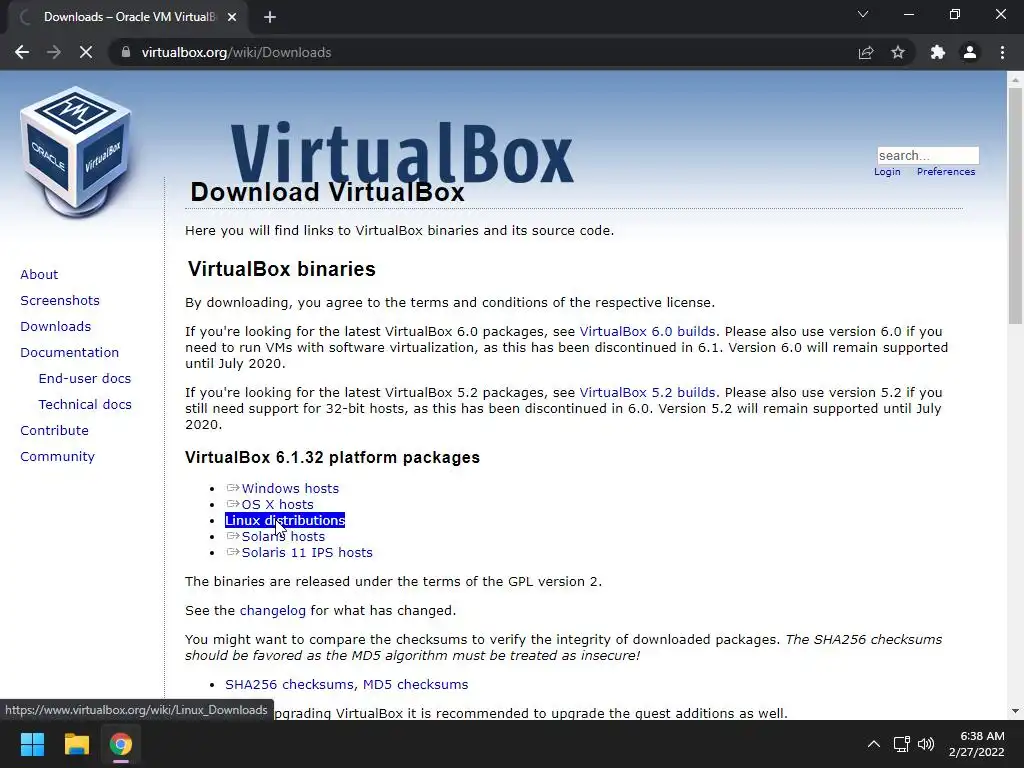The image size is (1024, 768).
Task: Open the Windows Start menu
Action: 32,744
